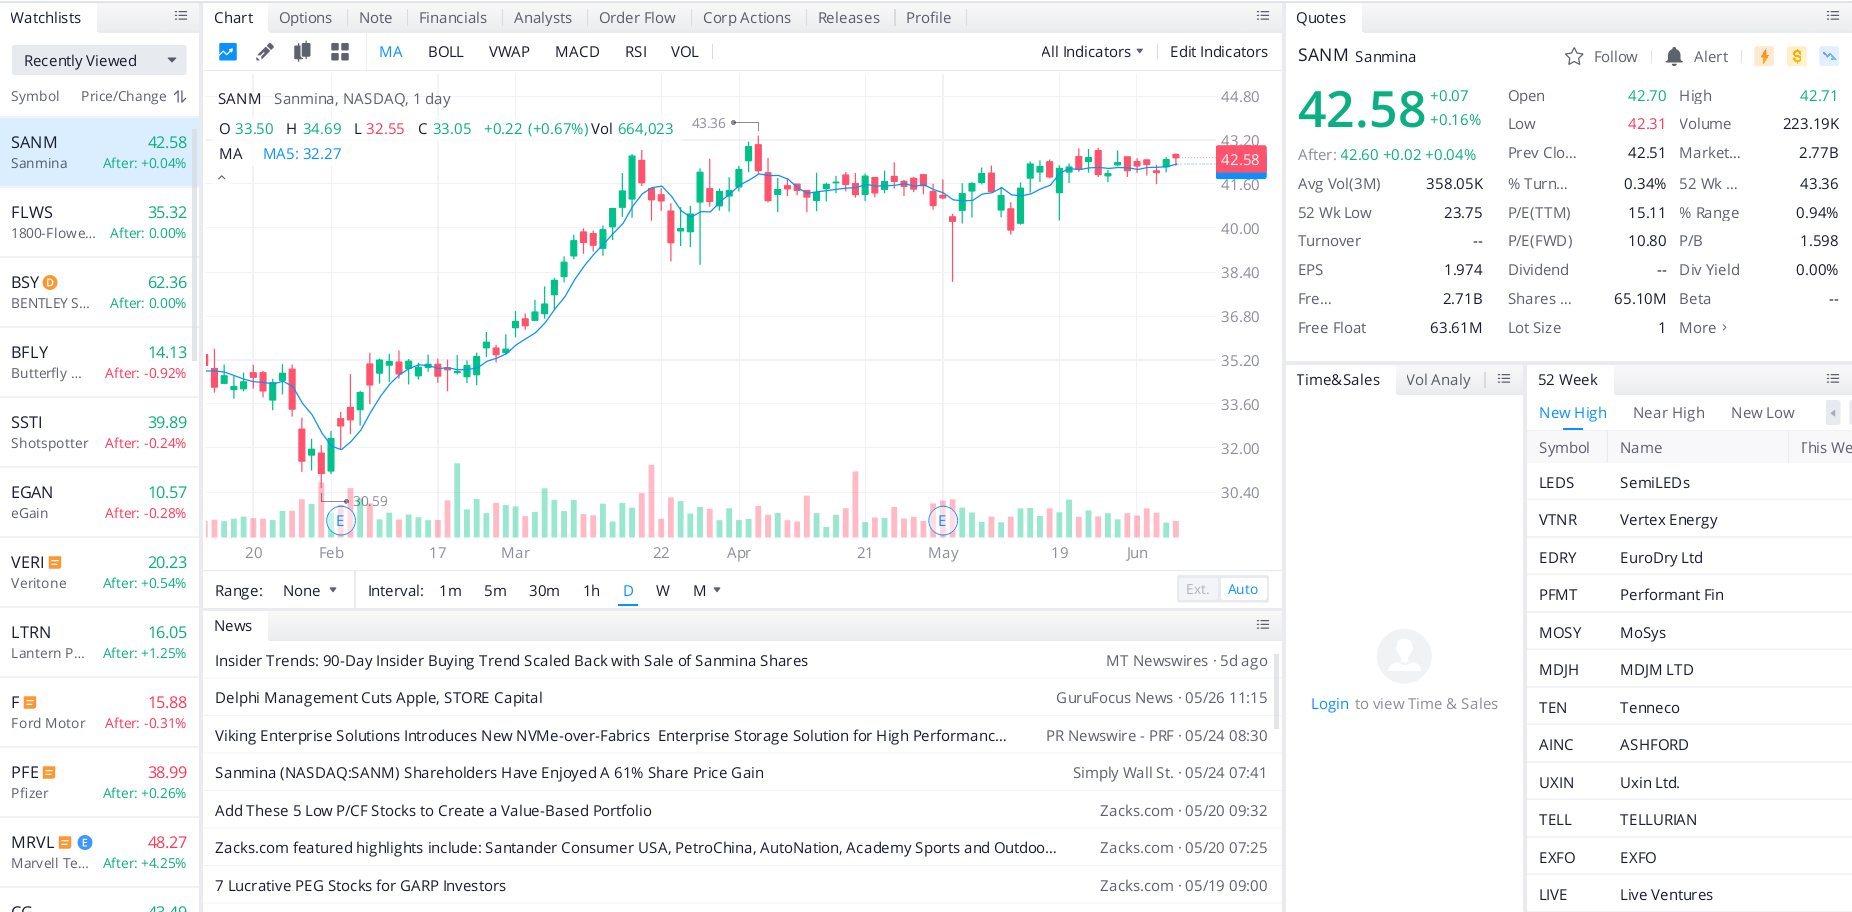Select the 5m interval

(x=495, y=591)
